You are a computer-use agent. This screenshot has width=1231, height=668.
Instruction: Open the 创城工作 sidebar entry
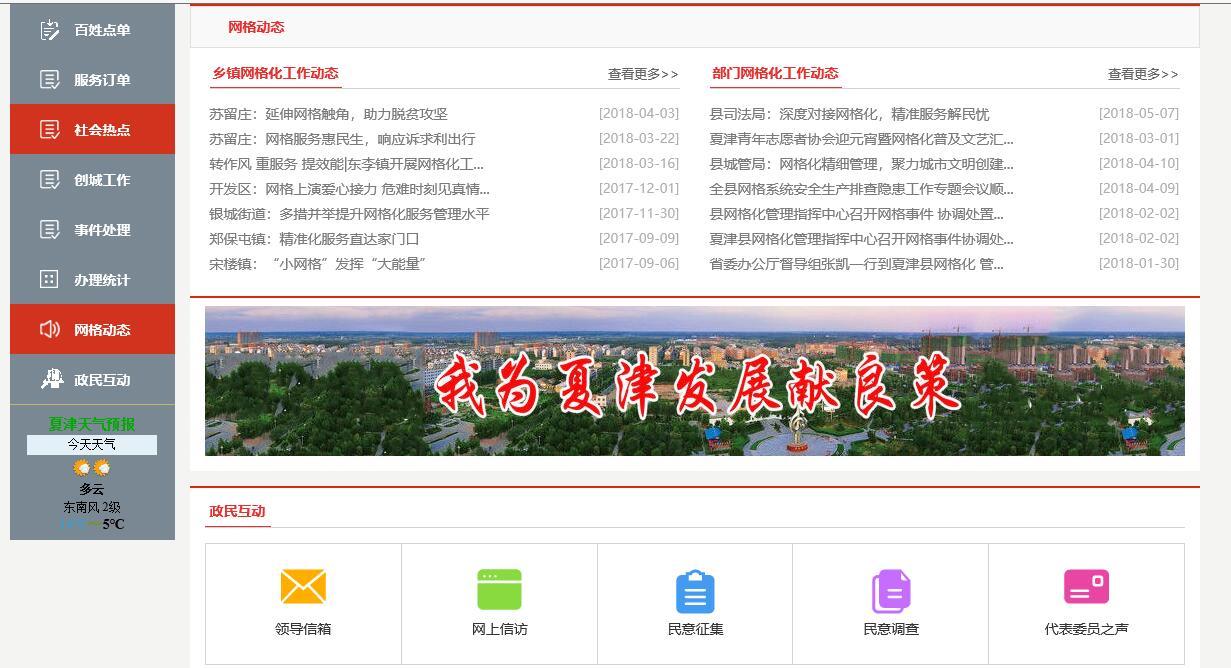click(92, 179)
